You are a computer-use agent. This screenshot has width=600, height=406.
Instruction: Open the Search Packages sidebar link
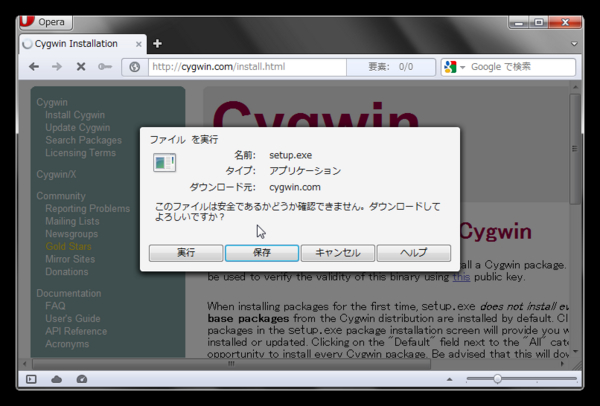(83, 140)
